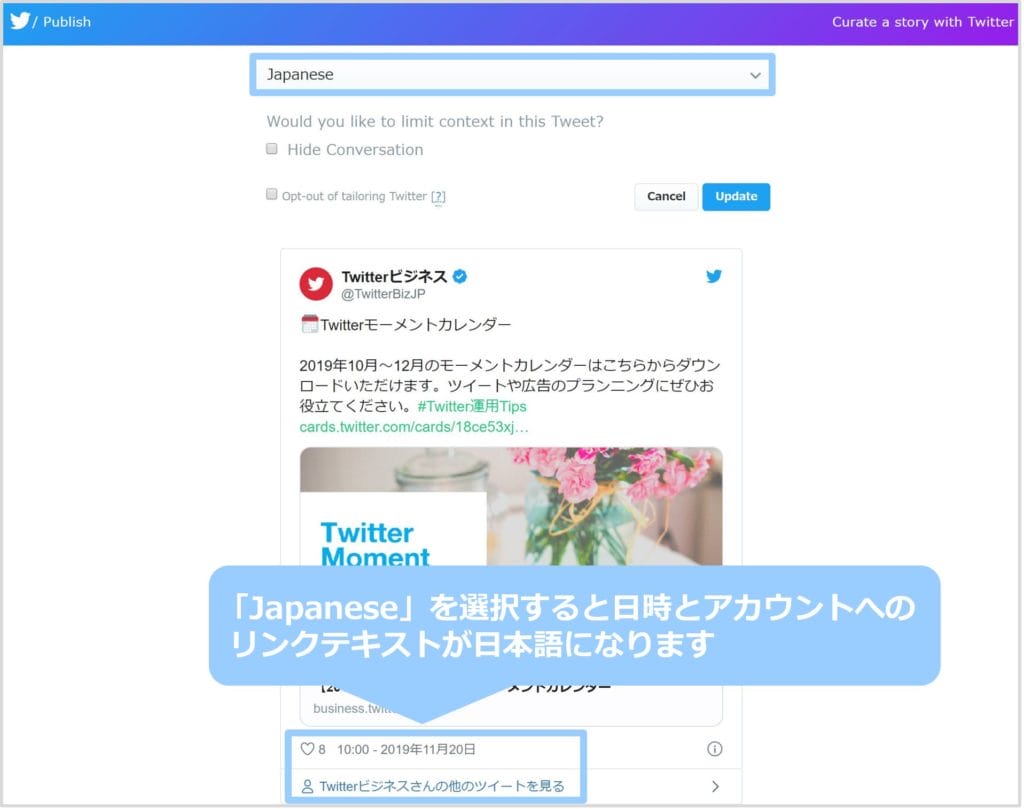This screenshot has height=809, width=1024.
Task: Click the Twitter Moment flower image
Action: click(x=511, y=506)
